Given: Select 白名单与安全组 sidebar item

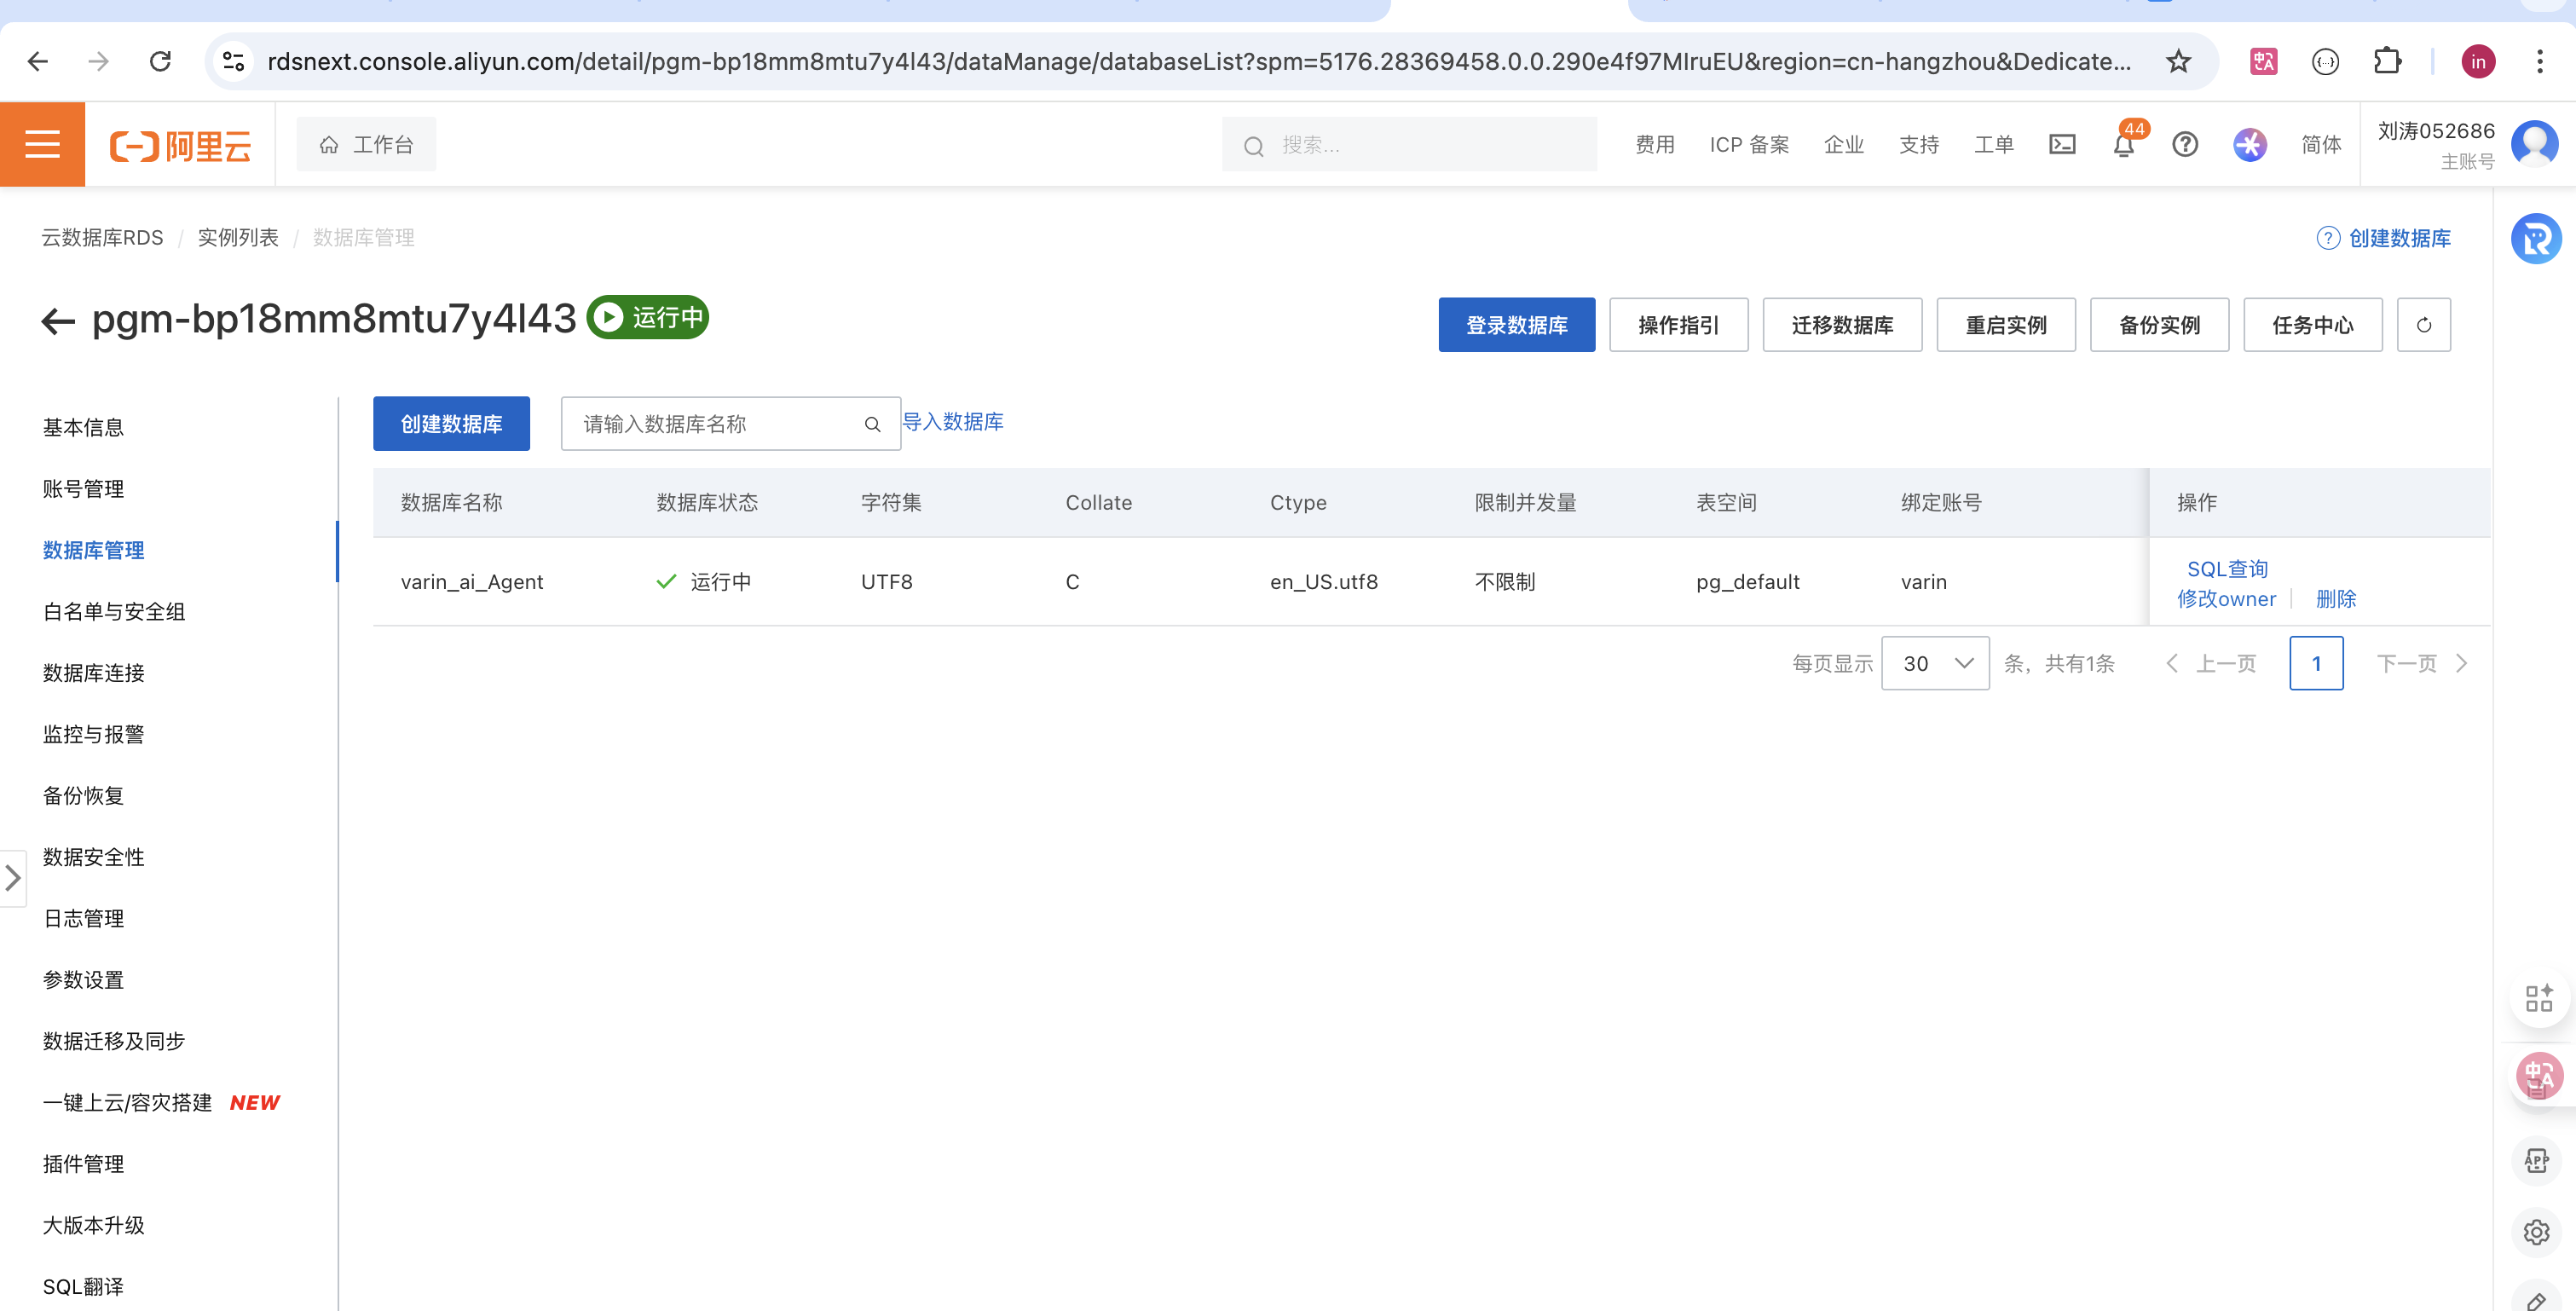Looking at the screenshot, I should click(x=114, y=612).
